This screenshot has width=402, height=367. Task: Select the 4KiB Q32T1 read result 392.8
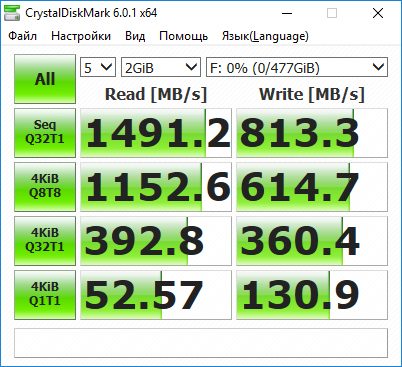pos(156,241)
